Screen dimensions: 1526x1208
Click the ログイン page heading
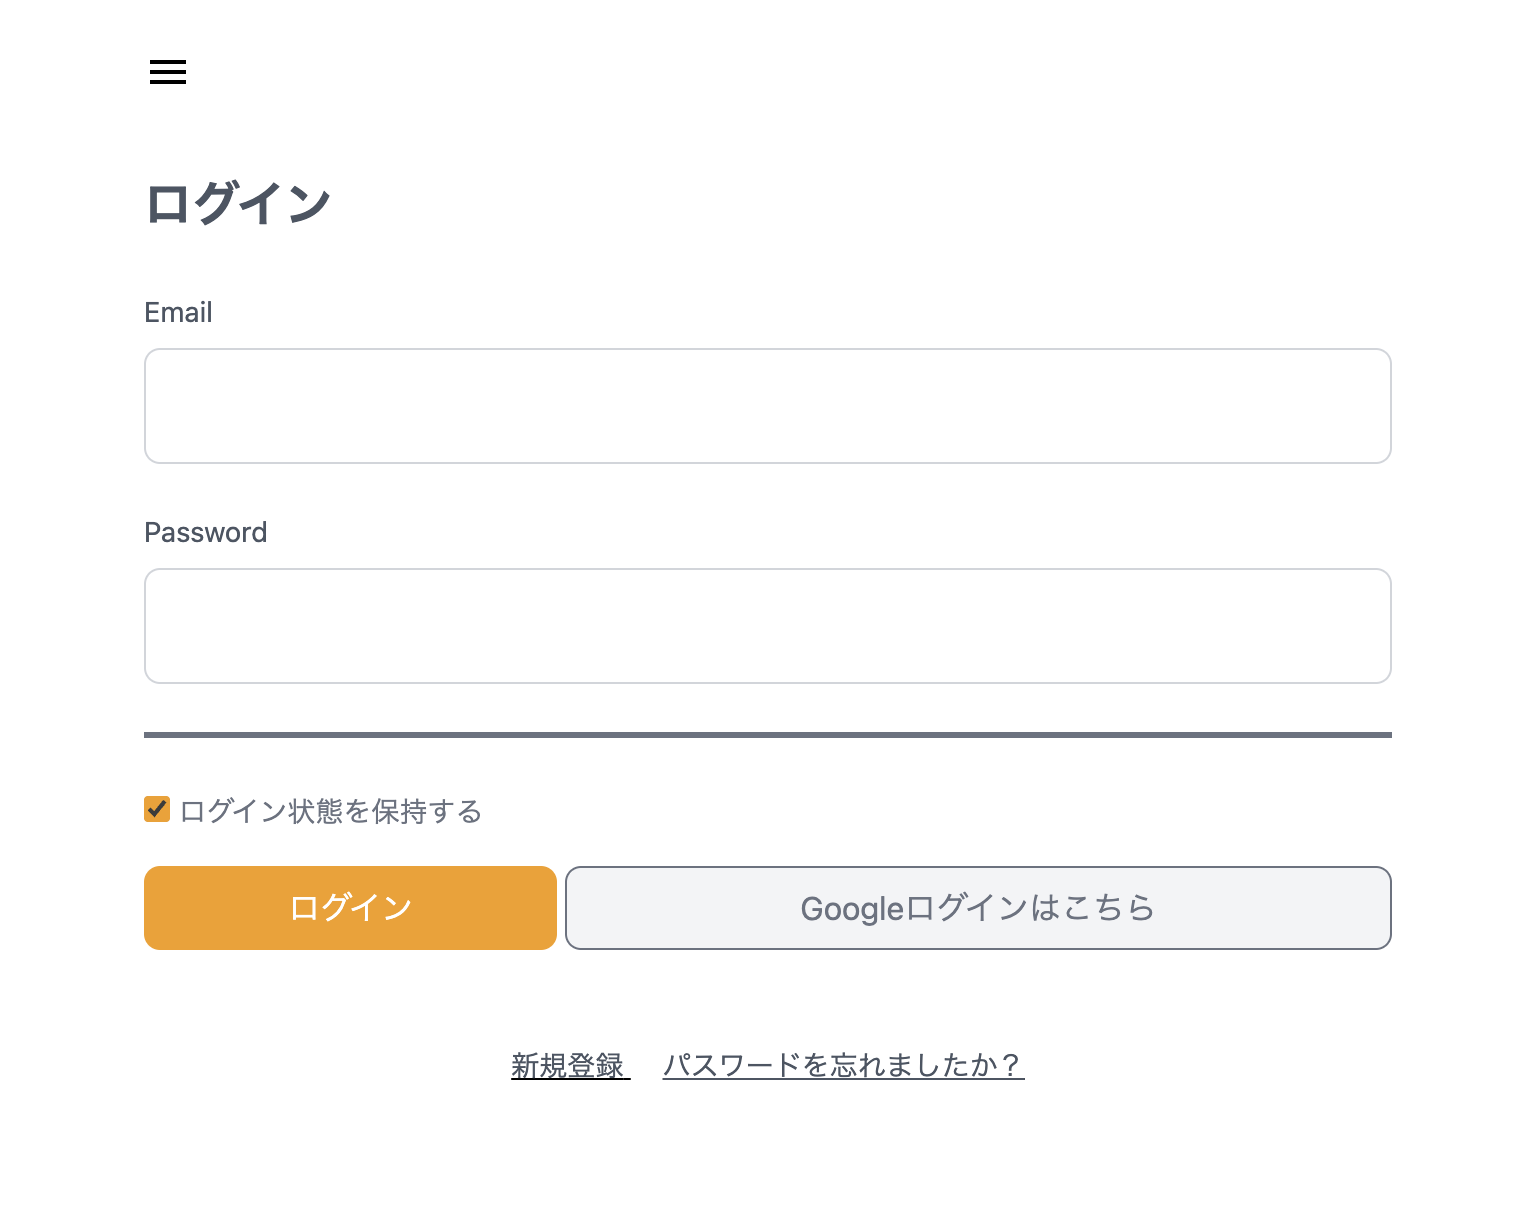238,204
